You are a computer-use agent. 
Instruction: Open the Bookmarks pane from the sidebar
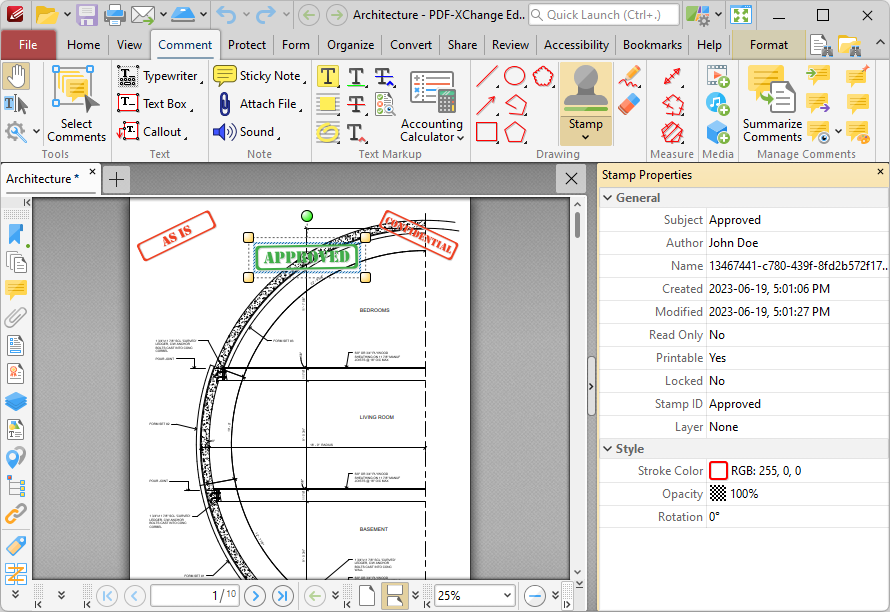pyautogui.click(x=16, y=234)
